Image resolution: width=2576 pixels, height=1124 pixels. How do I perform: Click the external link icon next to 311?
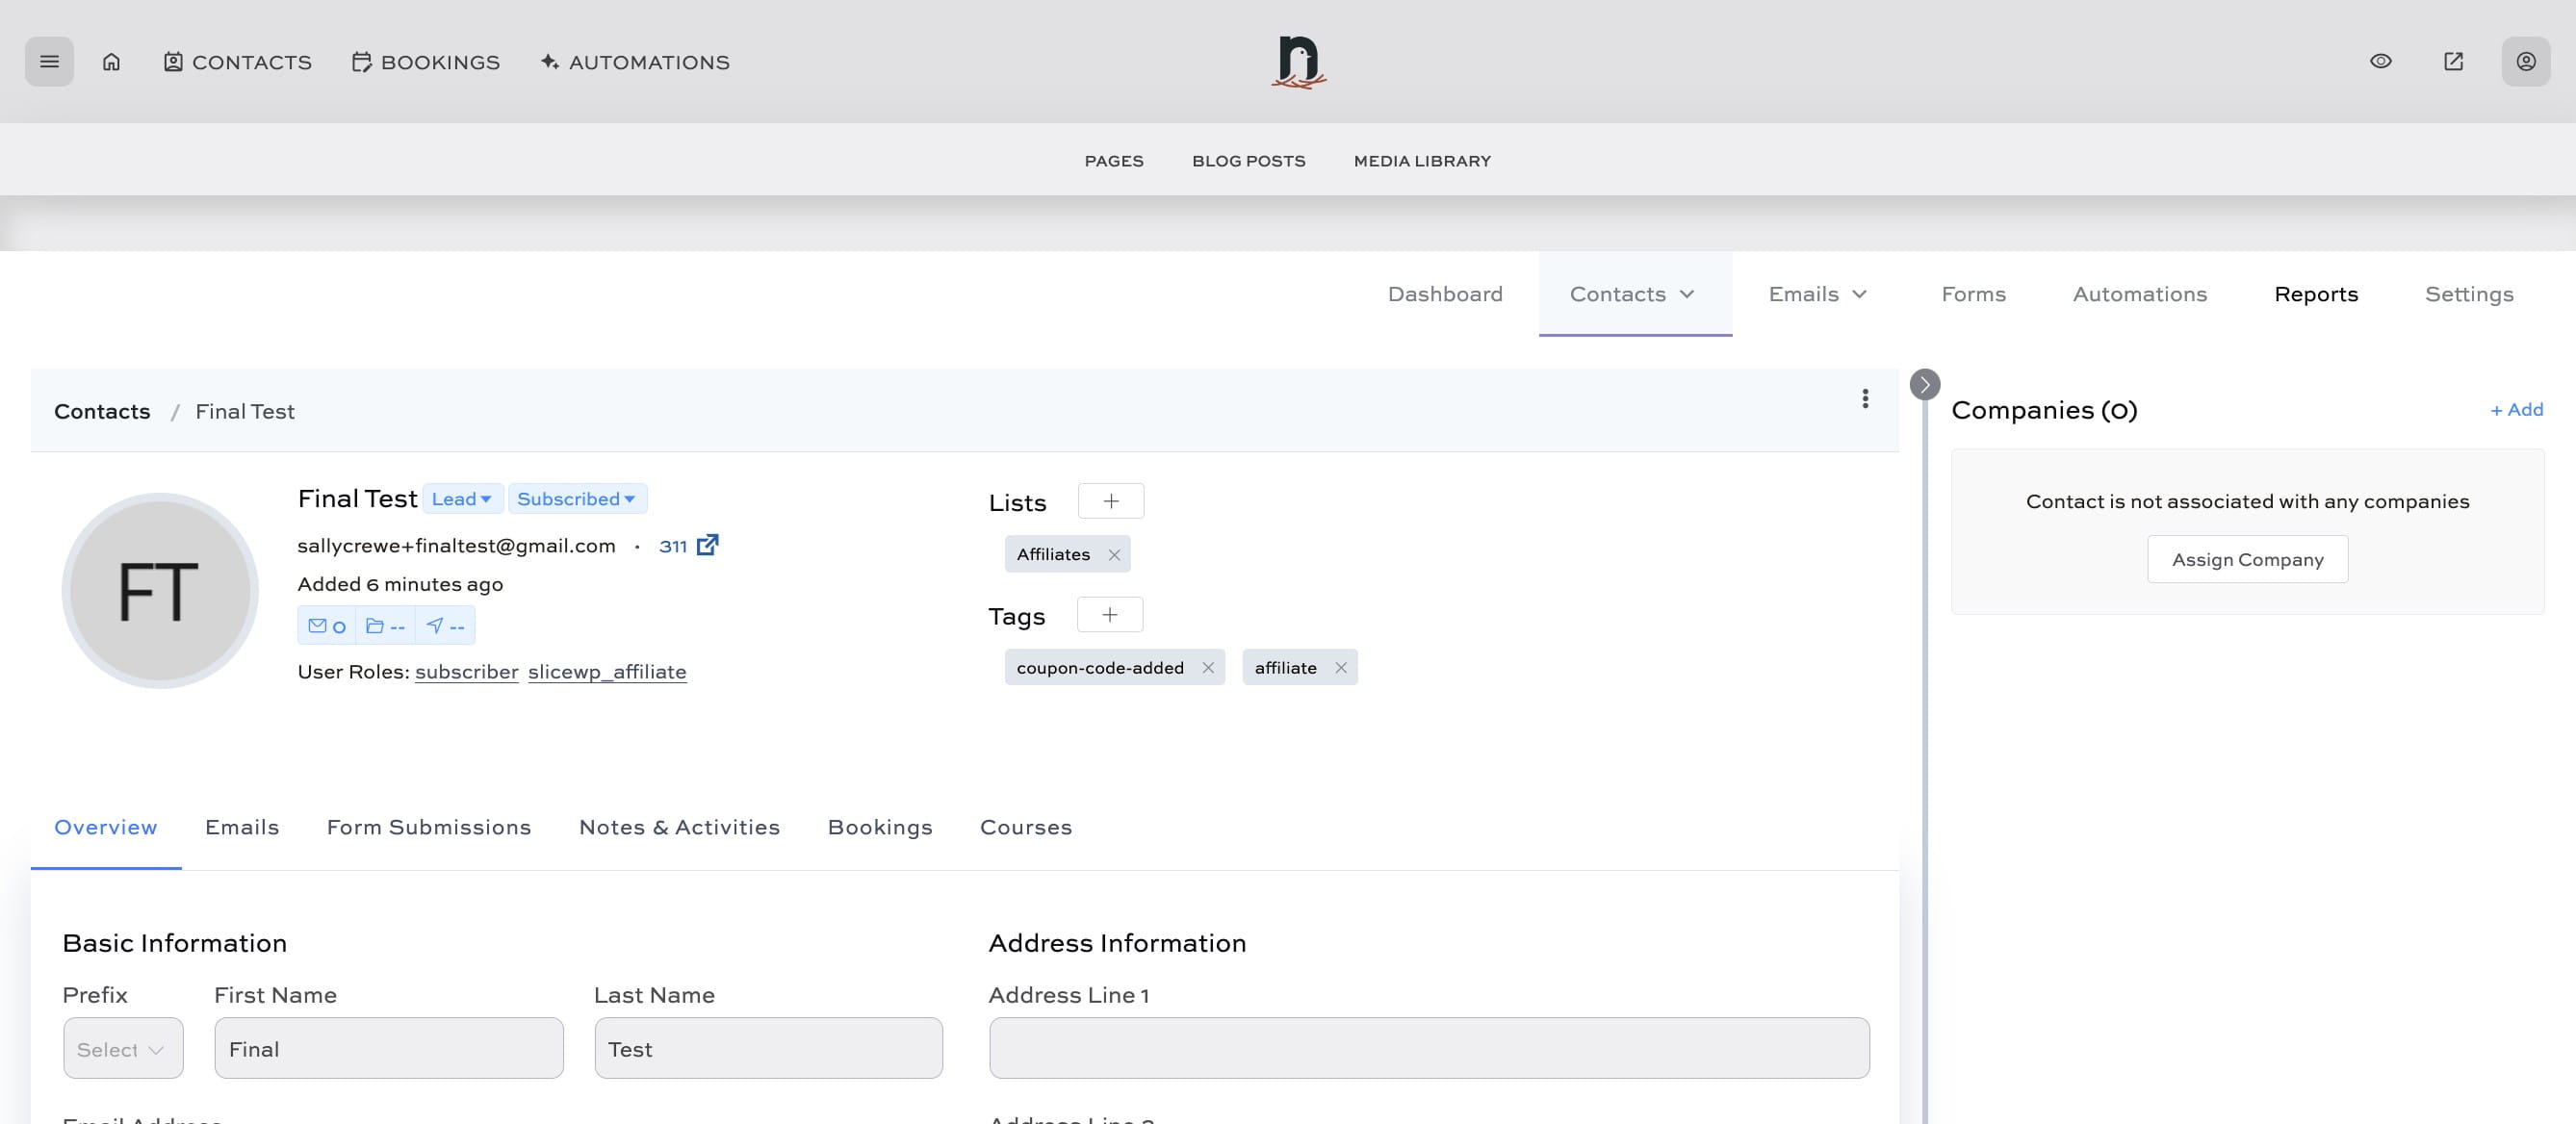708,546
